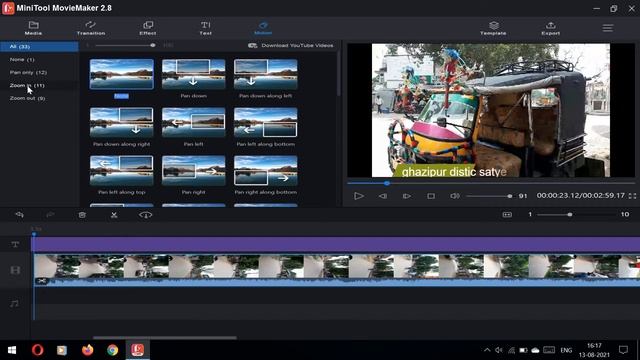Adjust the thumbnail size slider
This screenshot has width=640, height=360.
click(x=124, y=45)
